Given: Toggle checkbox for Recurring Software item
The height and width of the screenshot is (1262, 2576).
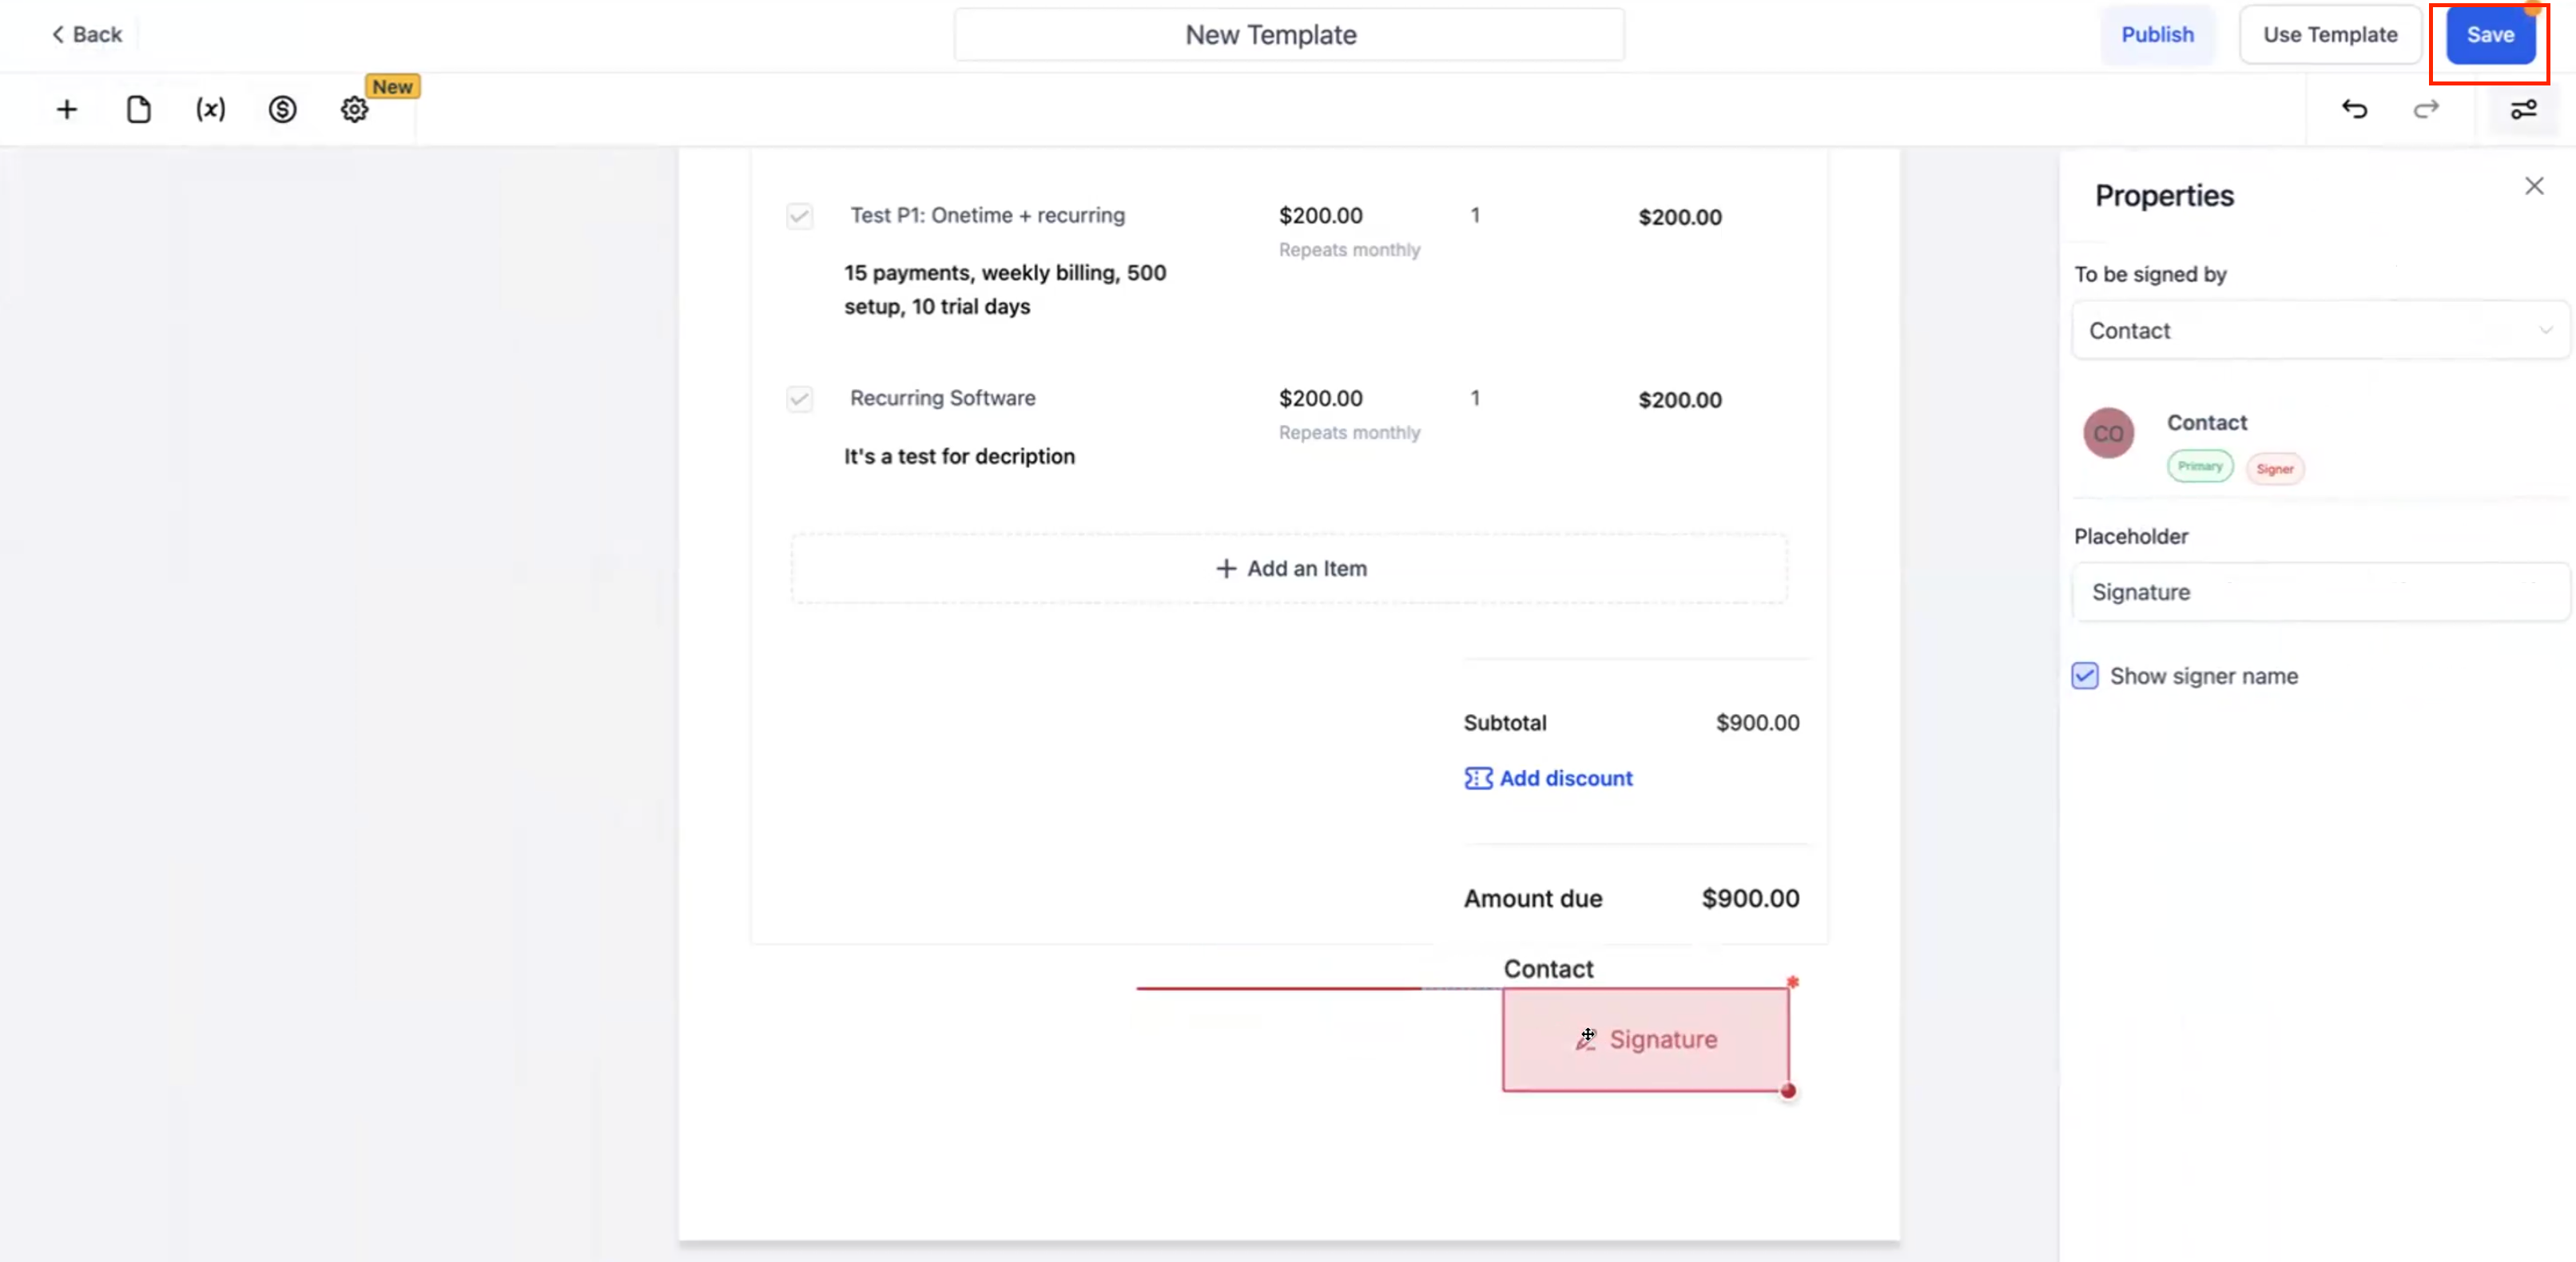Looking at the screenshot, I should (x=799, y=399).
